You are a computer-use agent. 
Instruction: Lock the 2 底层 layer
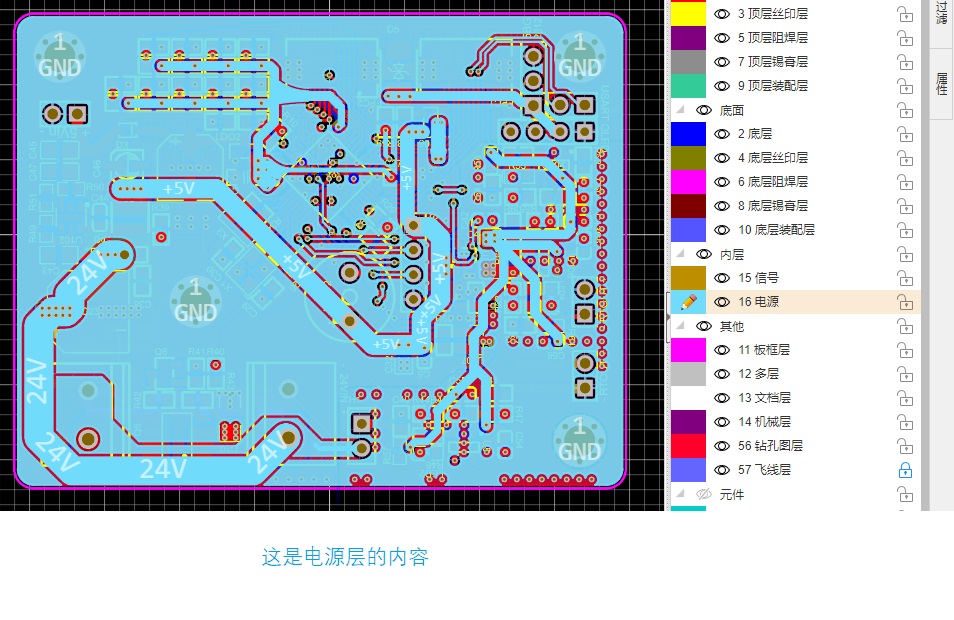pos(905,134)
